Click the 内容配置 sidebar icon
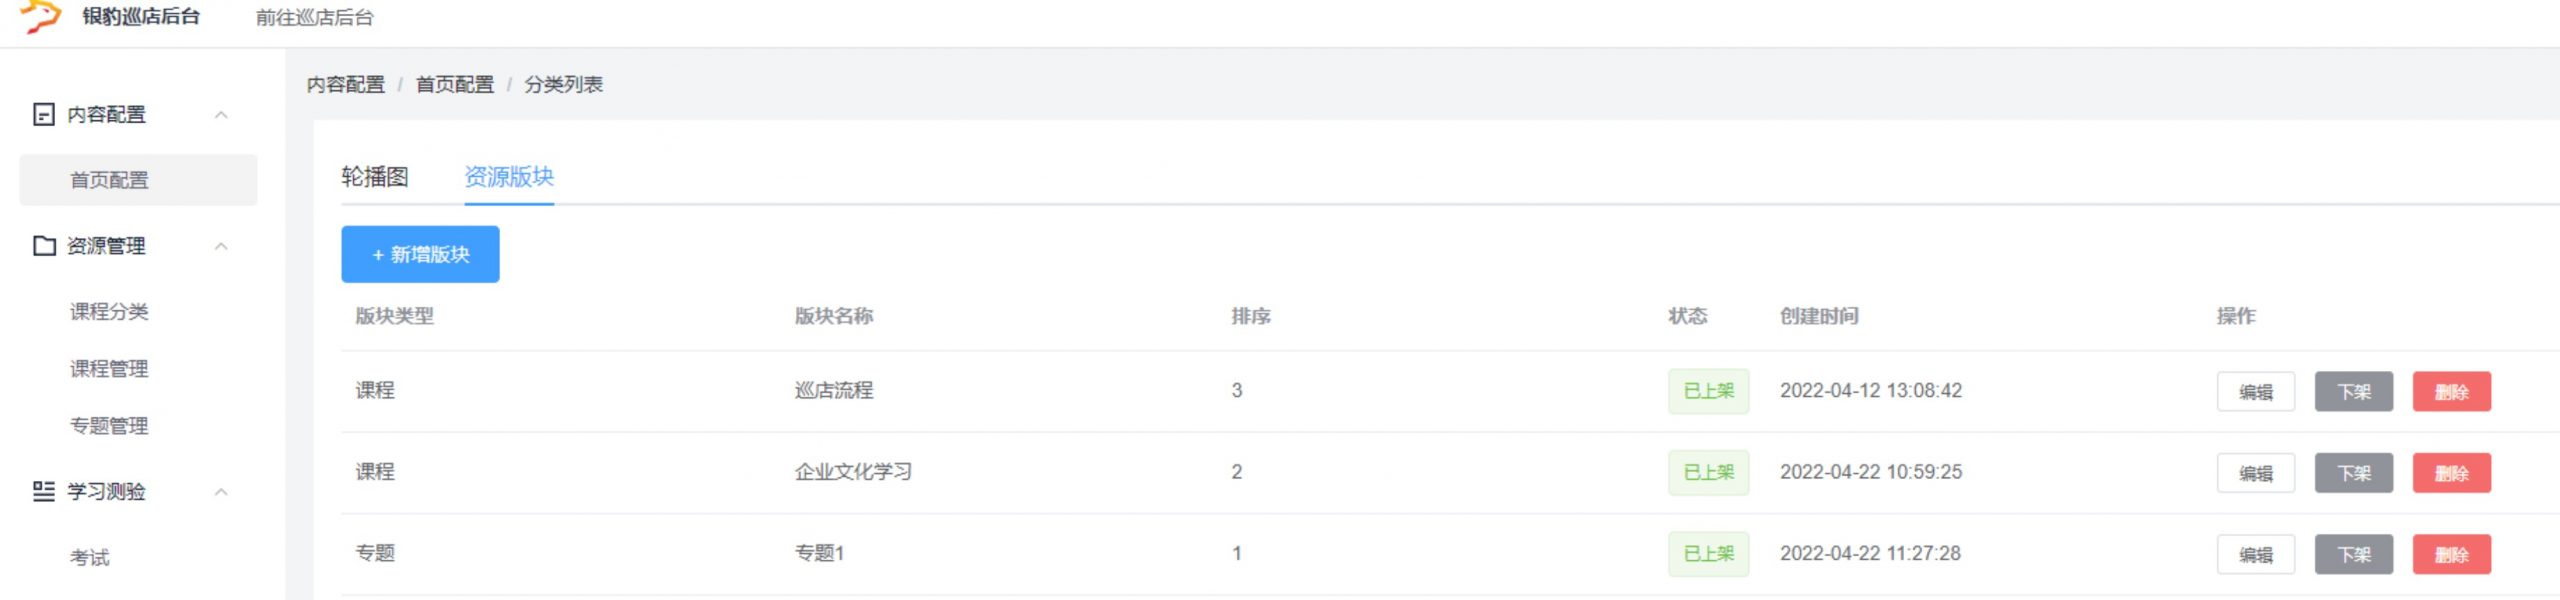The height and width of the screenshot is (600, 2560). [44, 115]
